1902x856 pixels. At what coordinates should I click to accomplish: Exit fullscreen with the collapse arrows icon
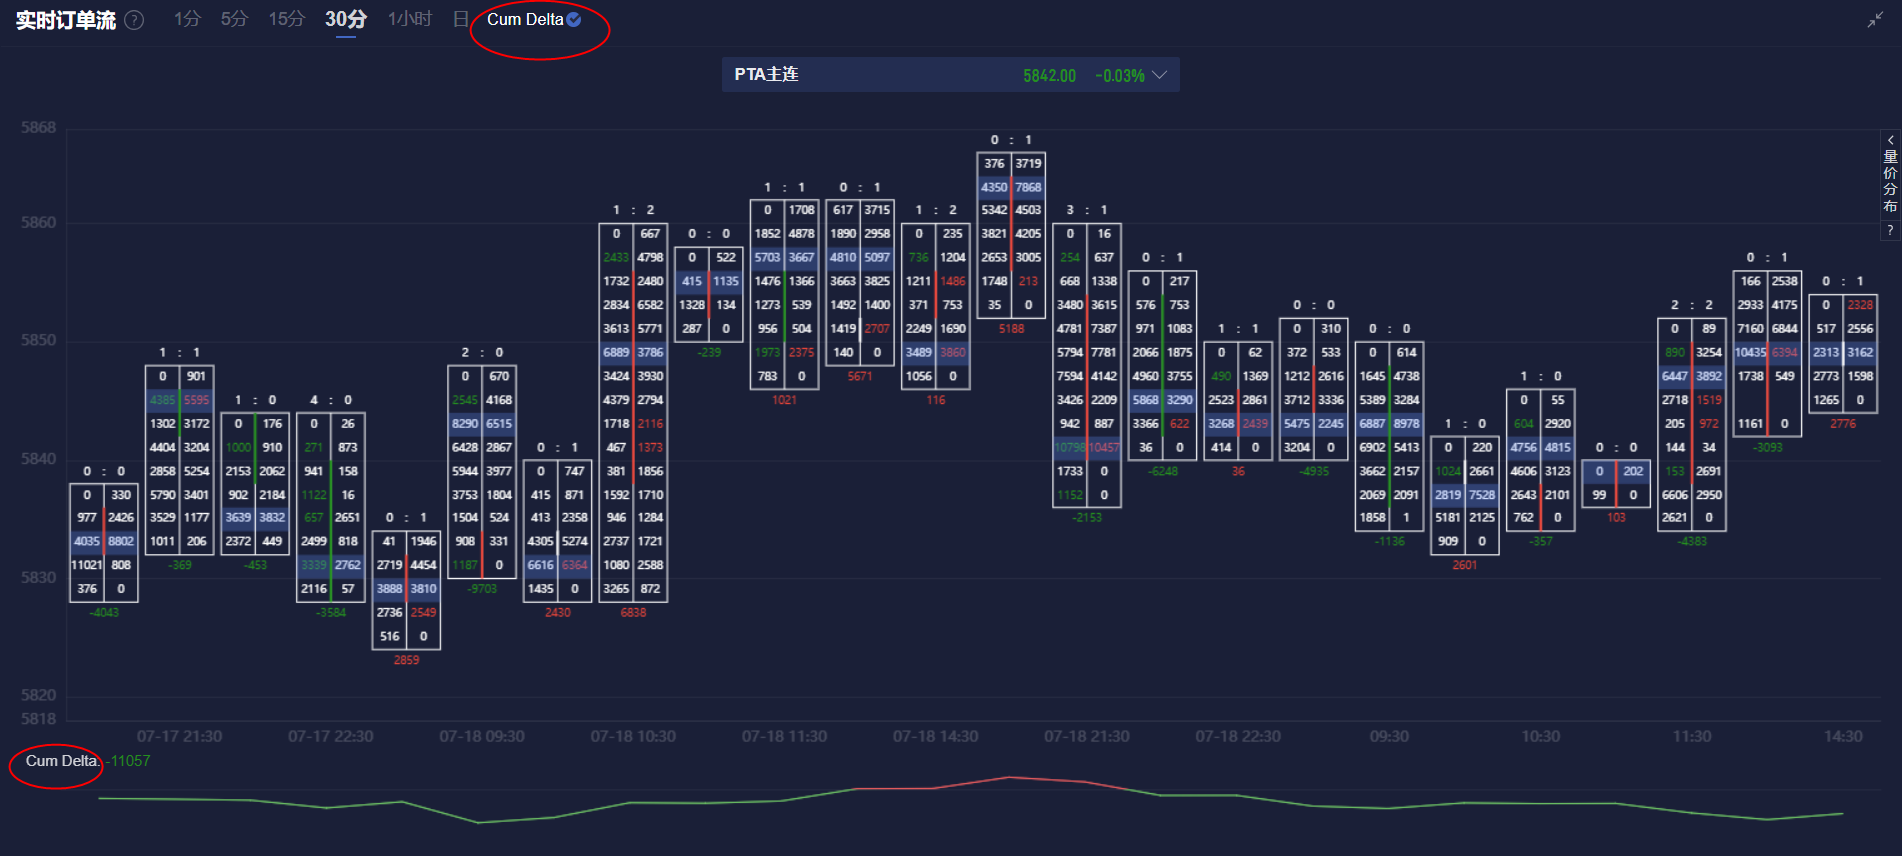point(1875,20)
